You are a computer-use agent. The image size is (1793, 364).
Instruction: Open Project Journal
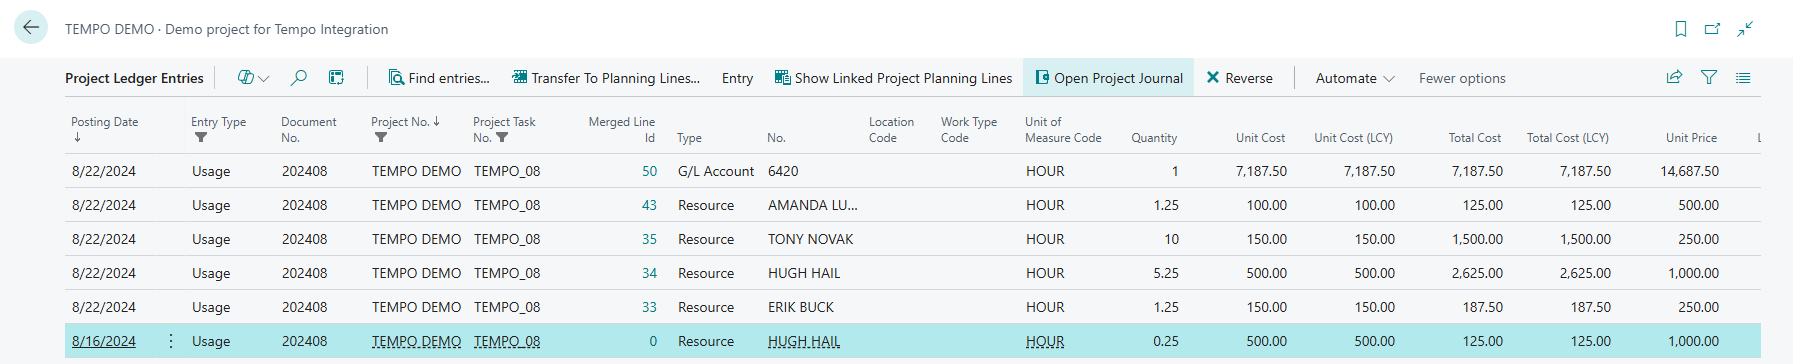(x=1108, y=78)
